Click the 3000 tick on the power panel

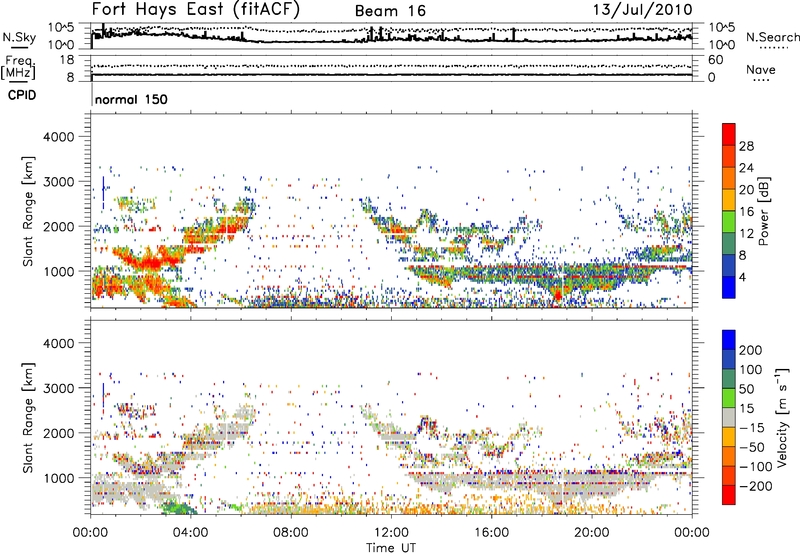[59, 182]
